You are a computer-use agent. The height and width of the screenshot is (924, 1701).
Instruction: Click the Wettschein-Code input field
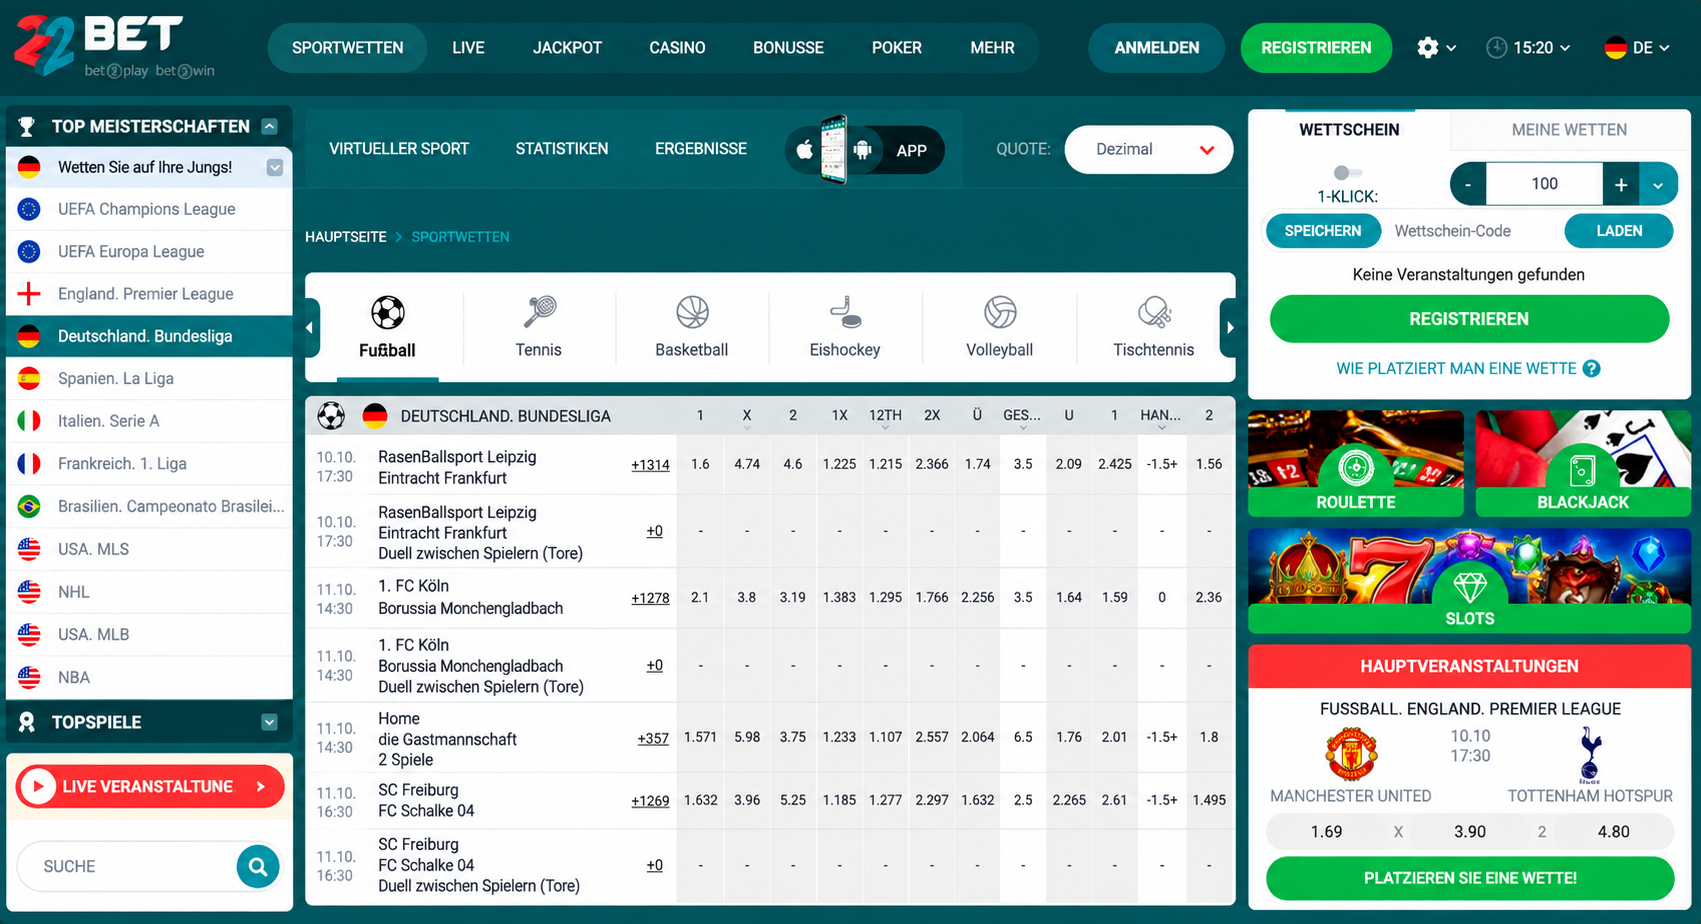coord(1472,231)
